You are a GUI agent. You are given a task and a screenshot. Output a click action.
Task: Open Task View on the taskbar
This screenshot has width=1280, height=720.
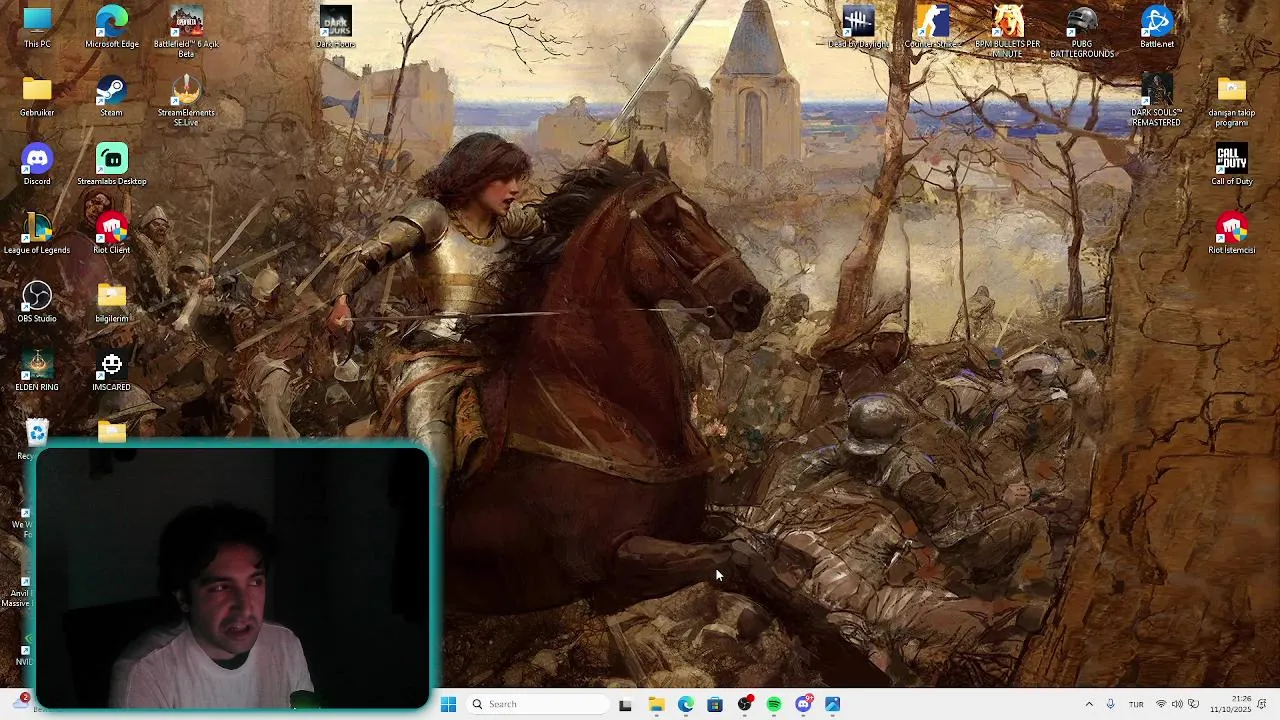click(x=625, y=704)
